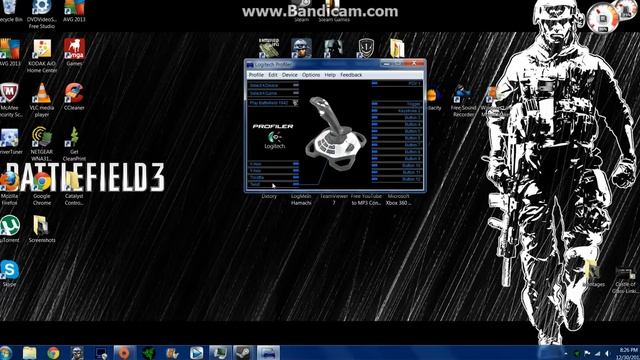640x360 pixels.
Task: Select the Free Sound Recorder icon
Action: [463, 101]
